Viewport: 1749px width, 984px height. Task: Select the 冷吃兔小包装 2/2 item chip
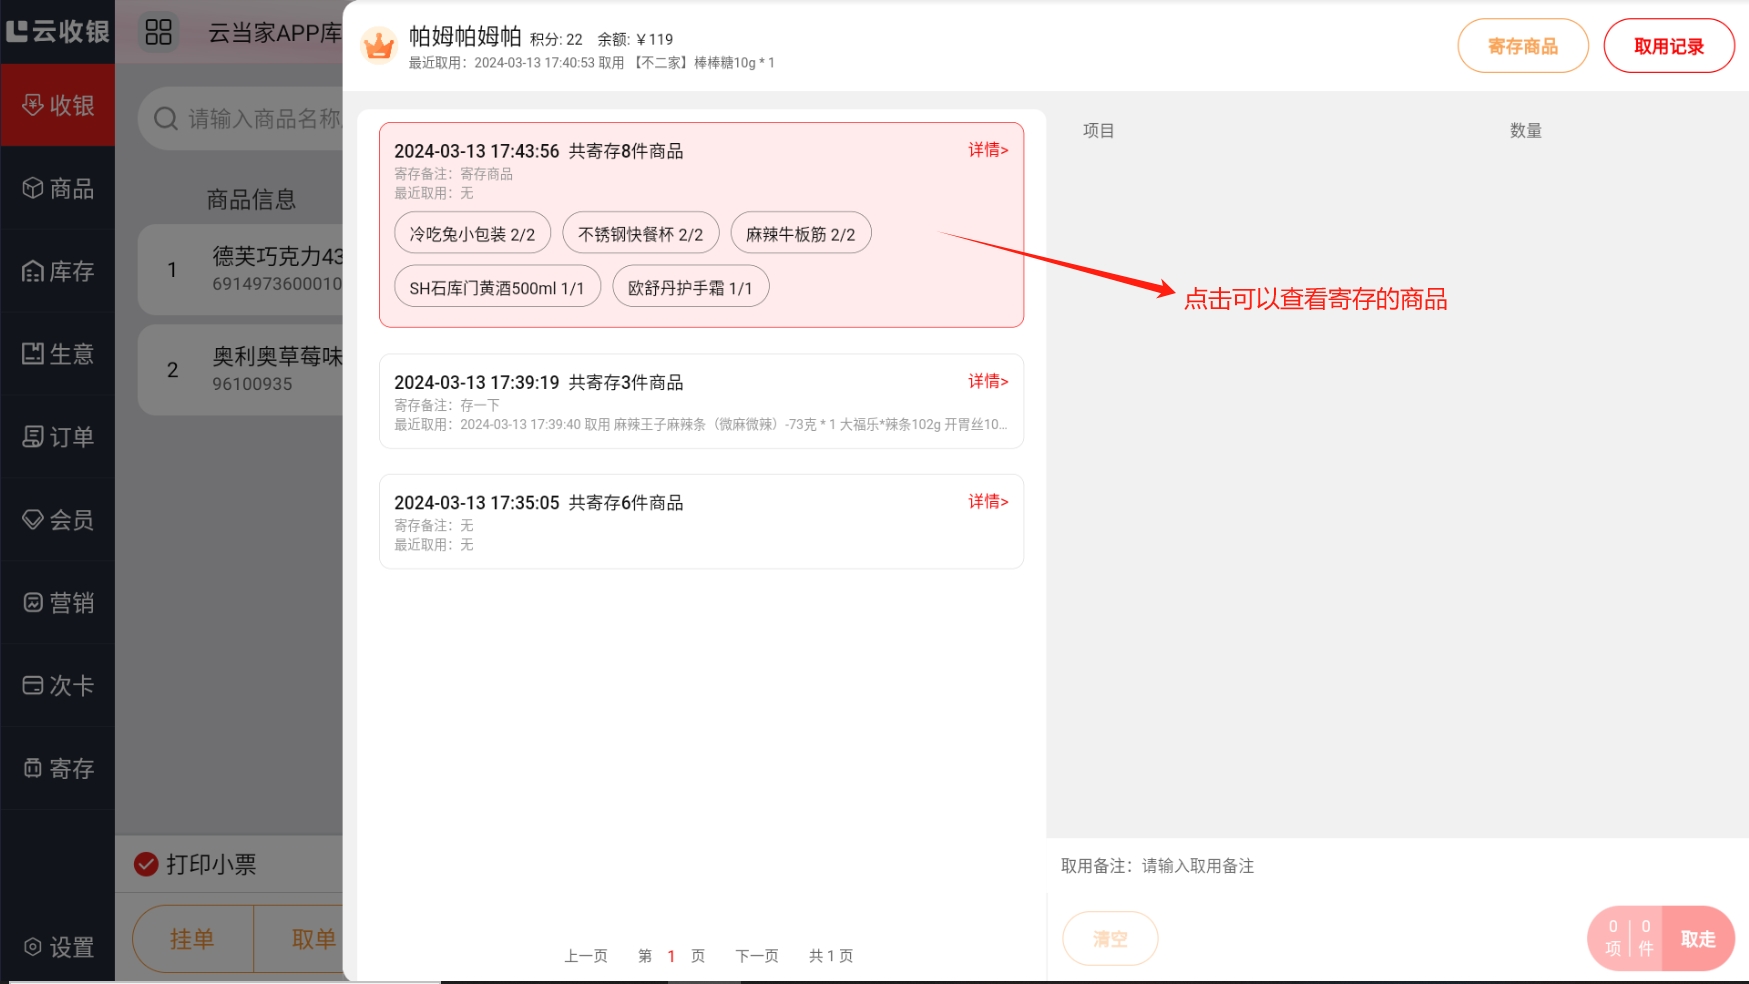point(472,234)
